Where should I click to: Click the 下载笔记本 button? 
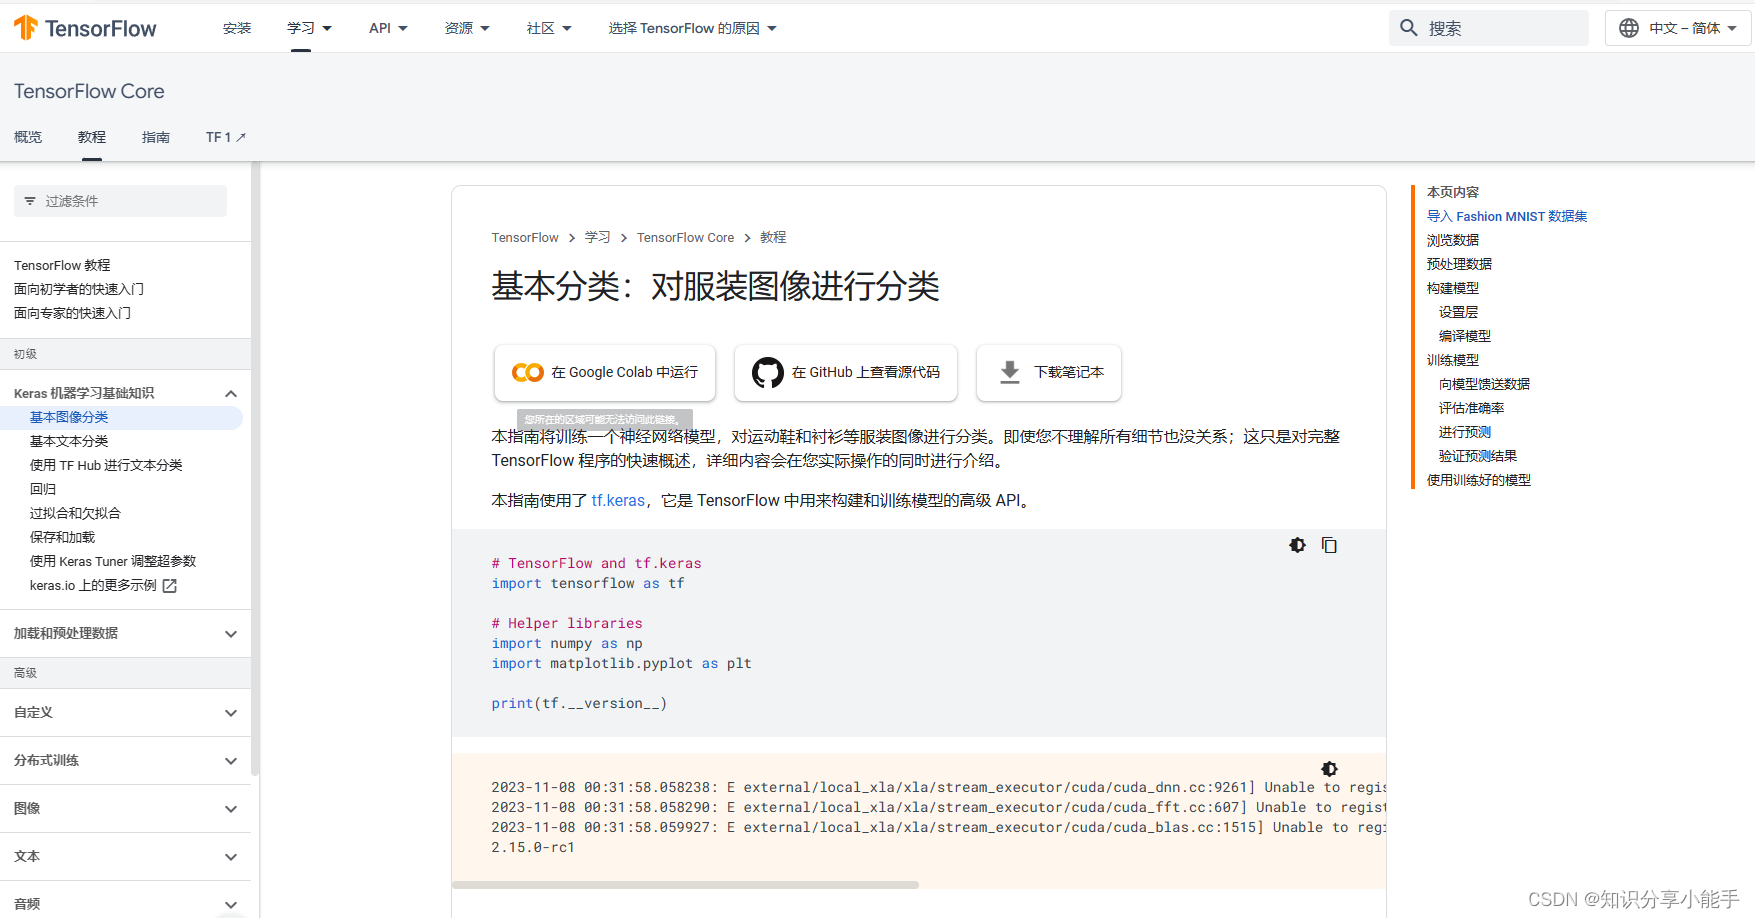pyautogui.click(x=1049, y=372)
